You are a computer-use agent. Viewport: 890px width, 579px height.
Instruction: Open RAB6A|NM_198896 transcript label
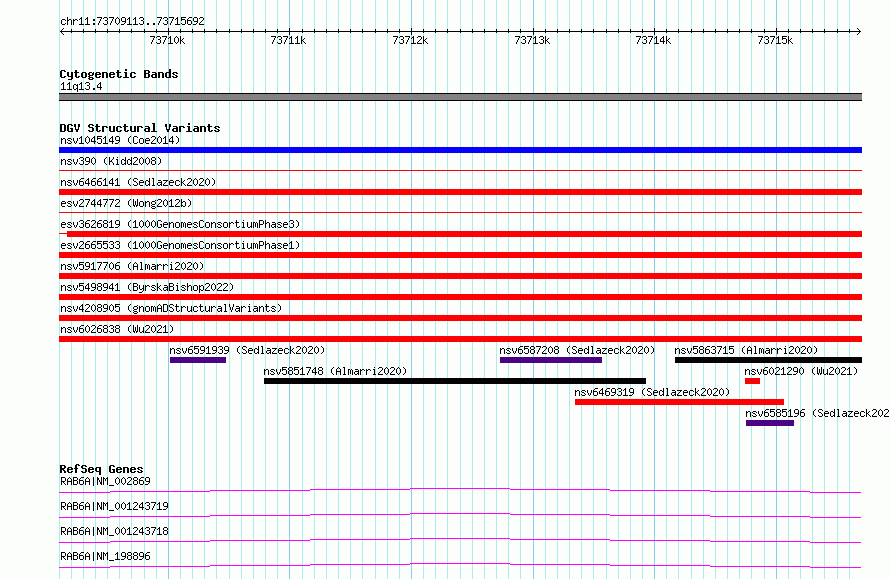tap(106, 556)
